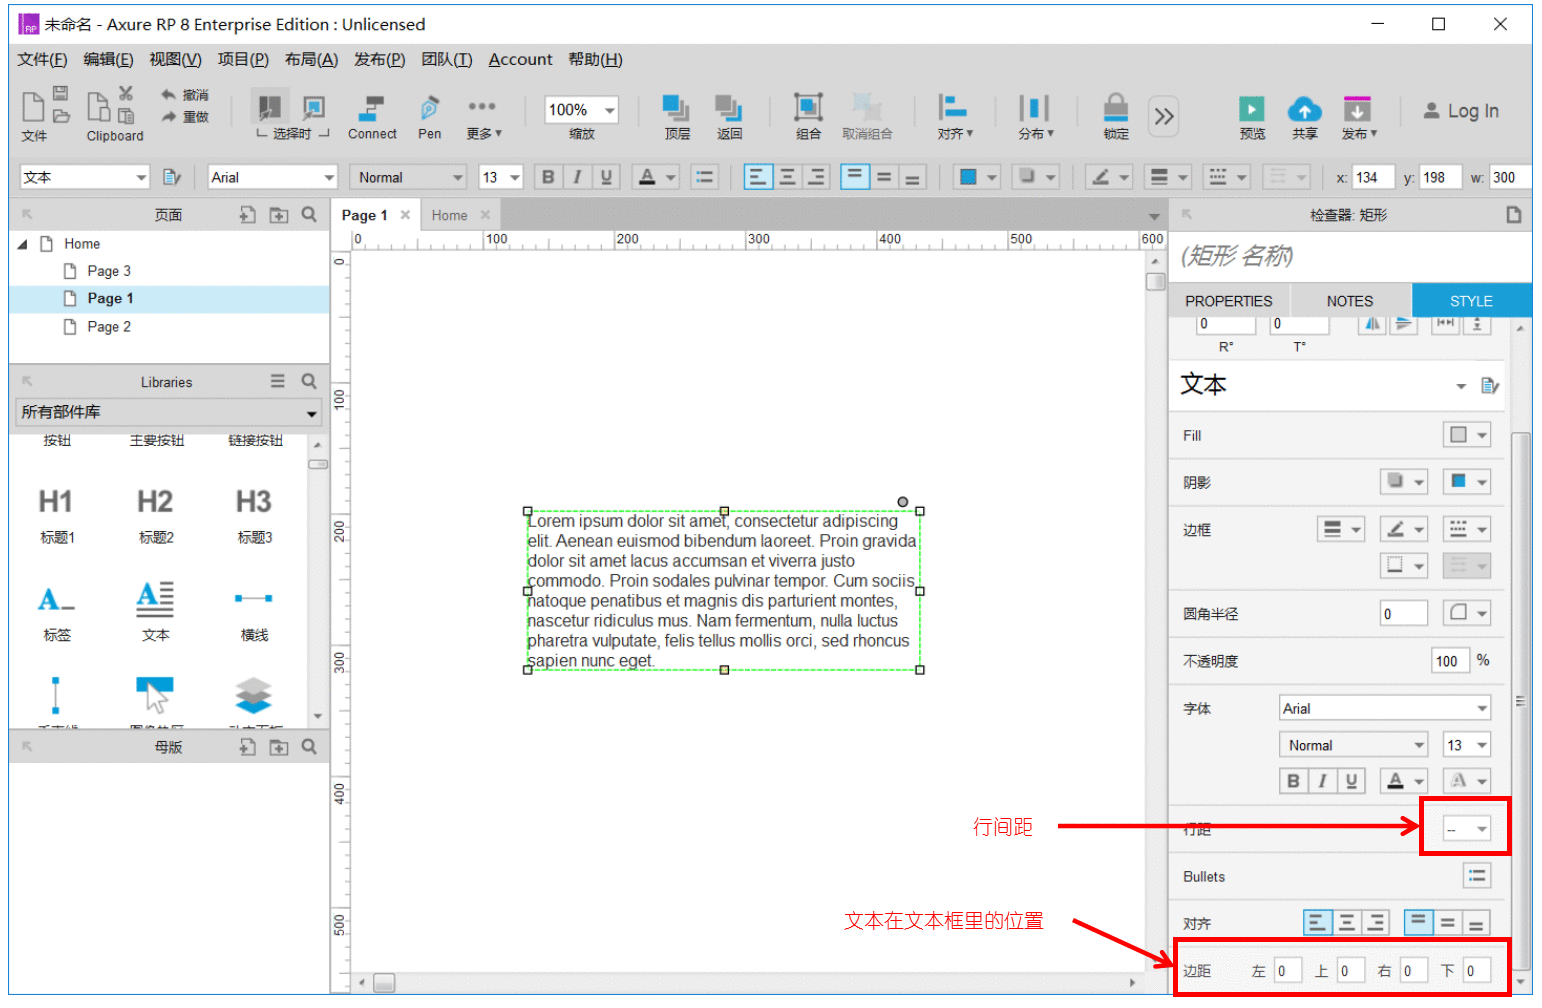Lock the widget with 锁定
The image size is (1542, 1008).
click(x=1116, y=117)
